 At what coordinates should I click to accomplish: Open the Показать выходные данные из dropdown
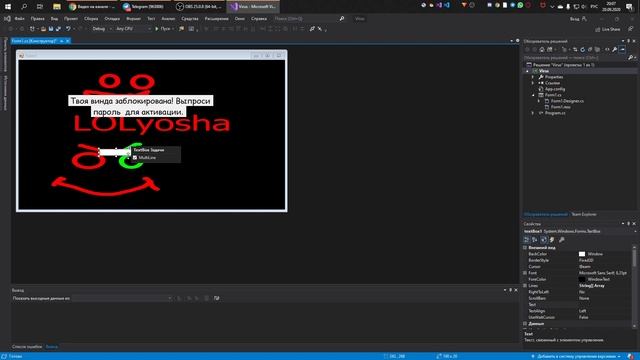[x=122, y=298]
